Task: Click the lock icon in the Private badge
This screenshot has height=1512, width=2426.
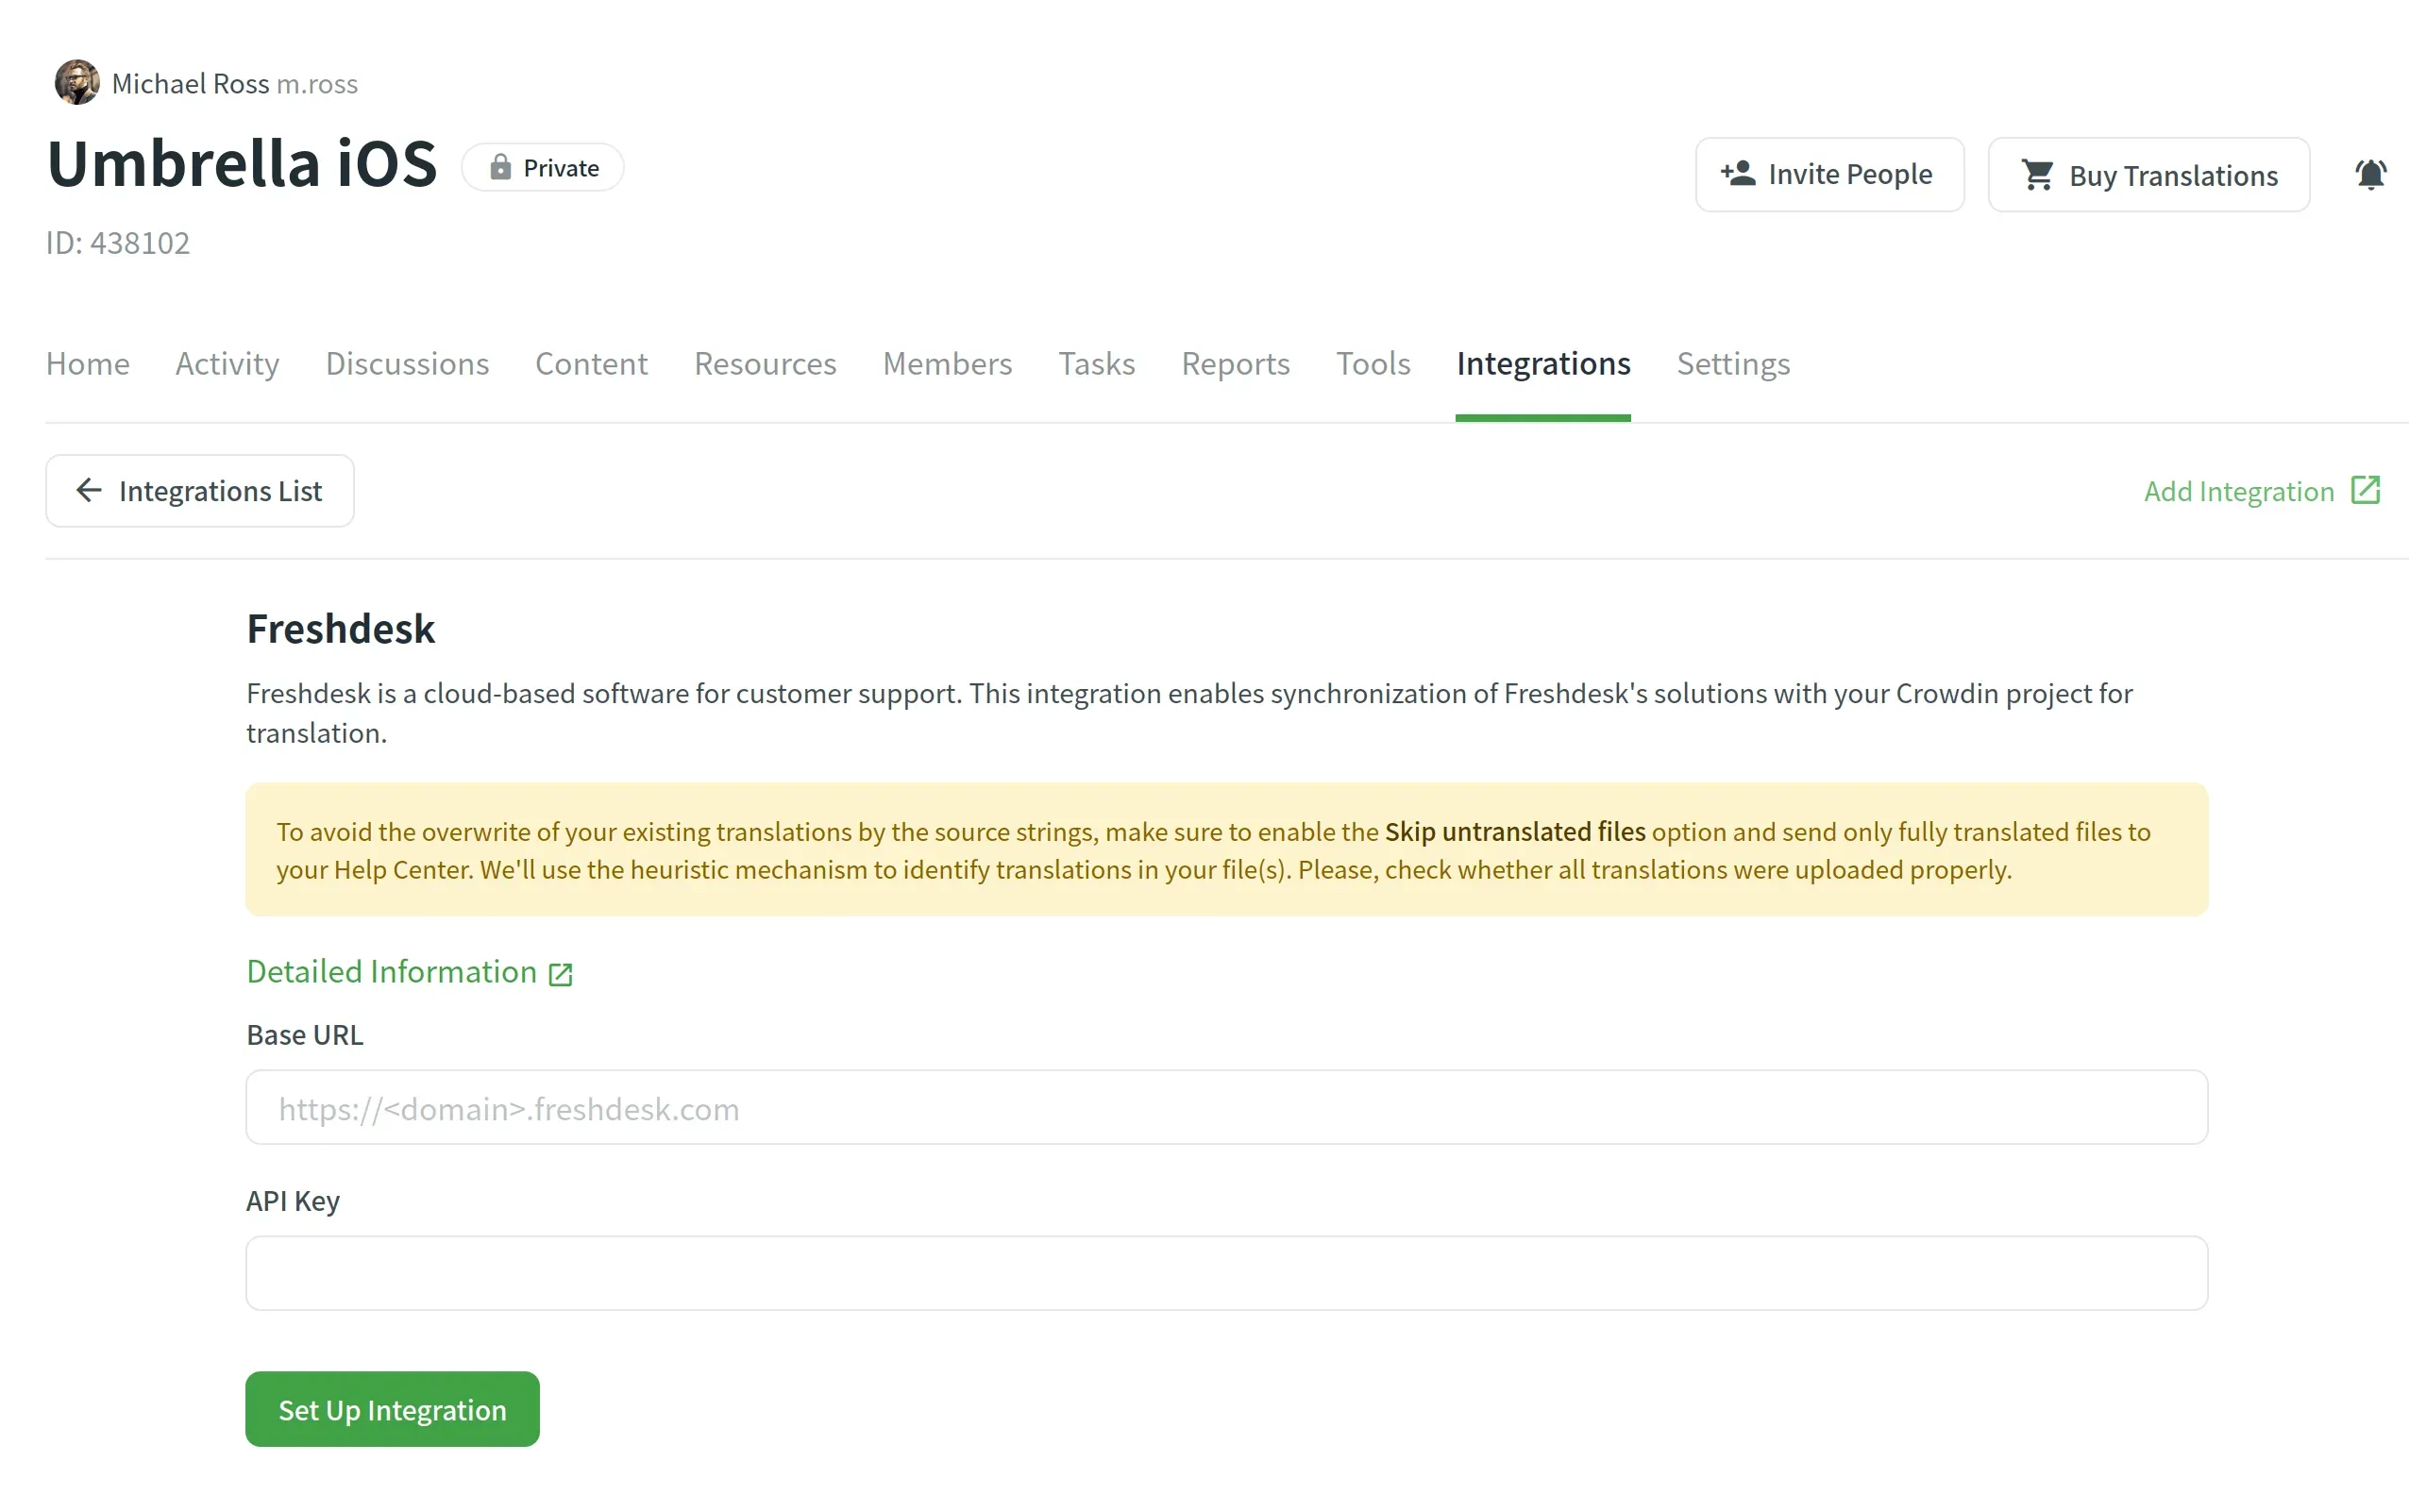Action: [502, 167]
